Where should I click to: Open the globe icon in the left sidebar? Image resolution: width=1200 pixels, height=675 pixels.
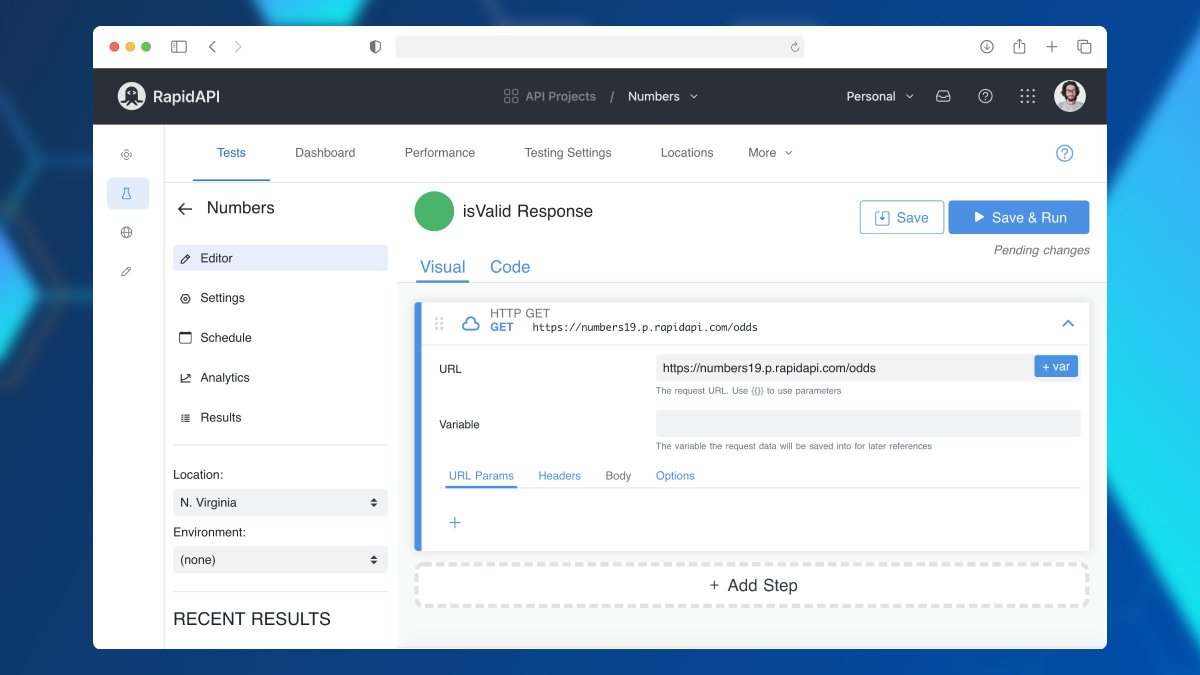(x=126, y=232)
